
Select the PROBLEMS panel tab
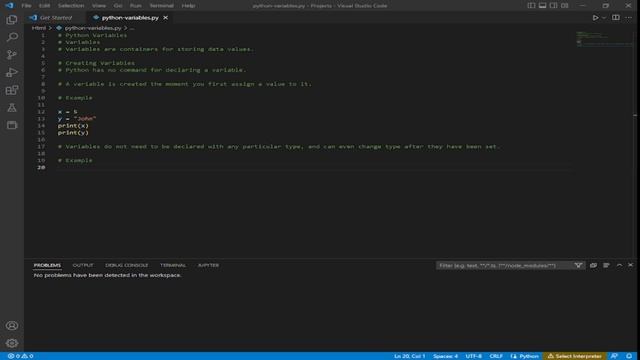coord(47,265)
